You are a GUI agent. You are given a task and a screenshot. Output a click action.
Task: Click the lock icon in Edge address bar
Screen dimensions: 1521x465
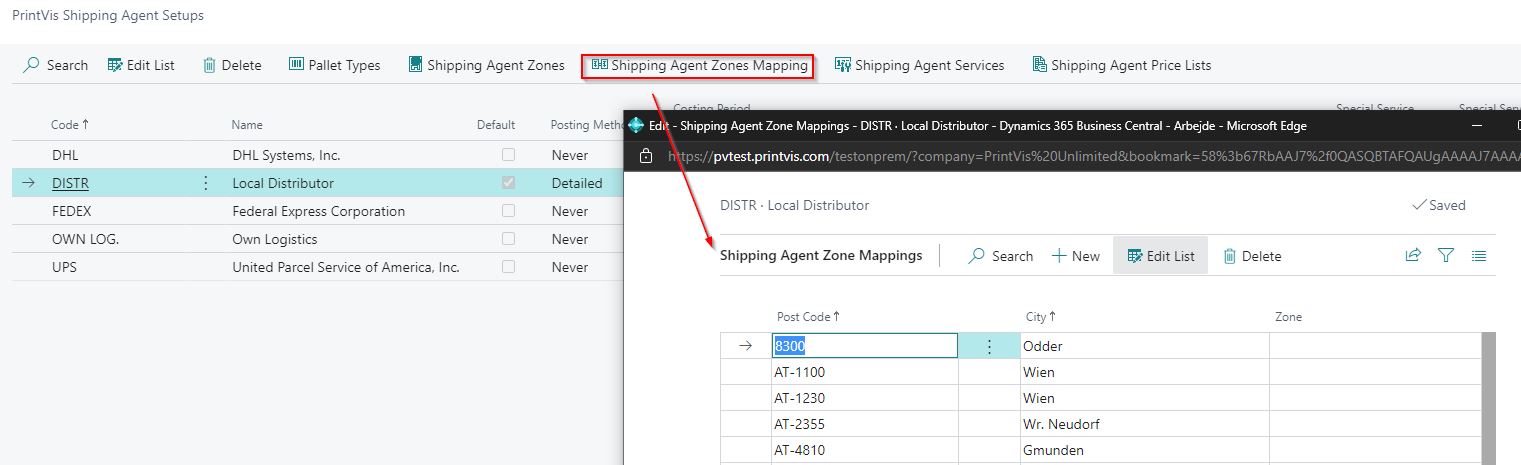pyautogui.click(x=646, y=156)
